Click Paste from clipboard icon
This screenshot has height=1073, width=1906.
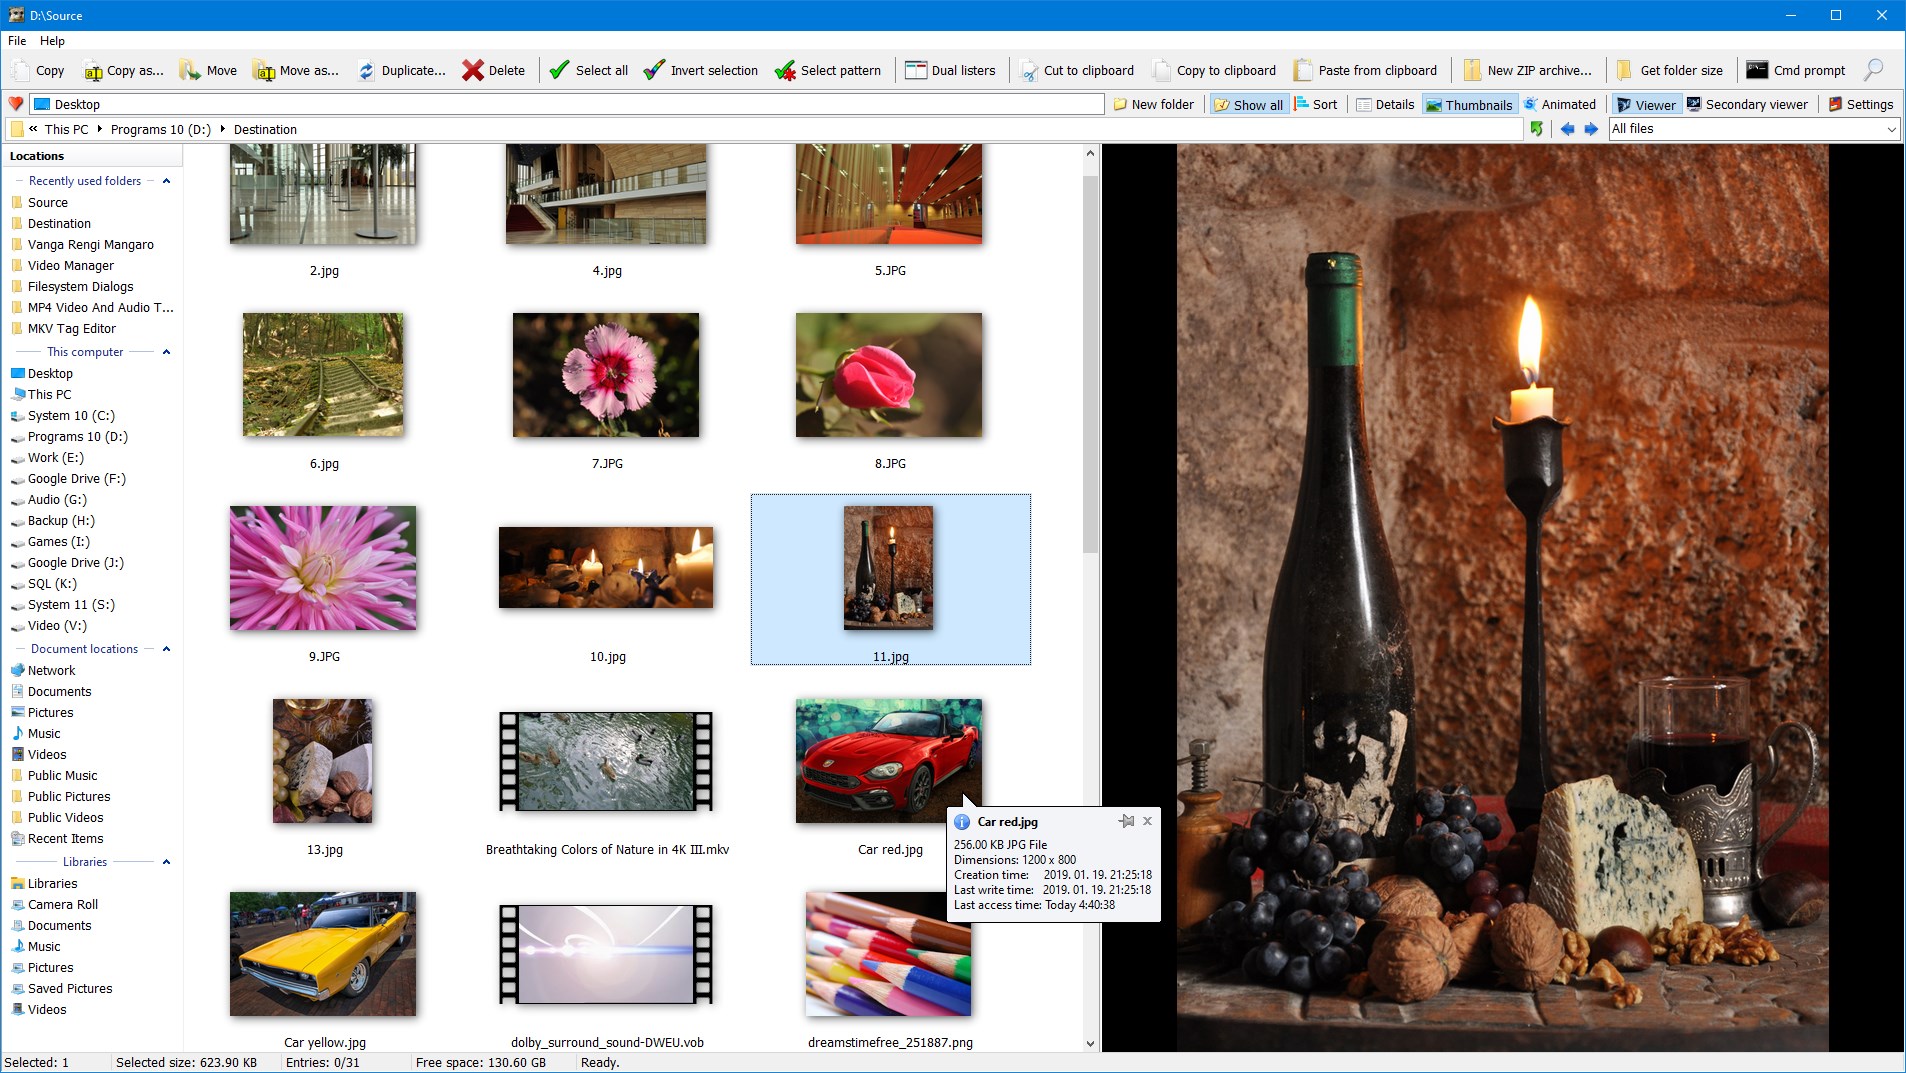[x=1303, y=70]
